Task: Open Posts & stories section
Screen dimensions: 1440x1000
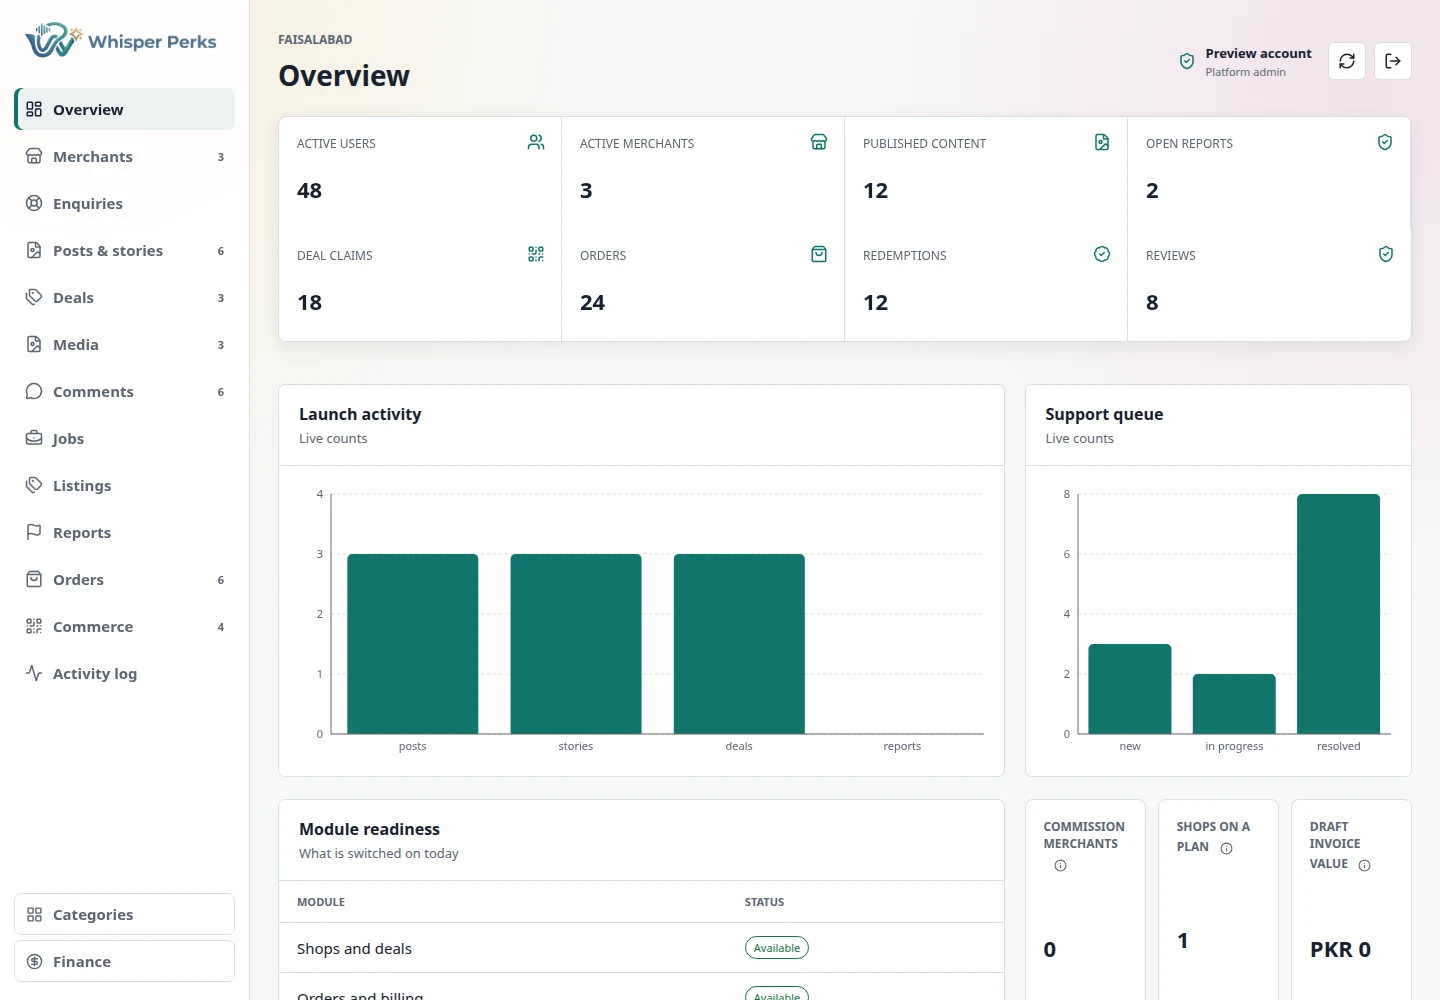Action: (x=125, y=250)
